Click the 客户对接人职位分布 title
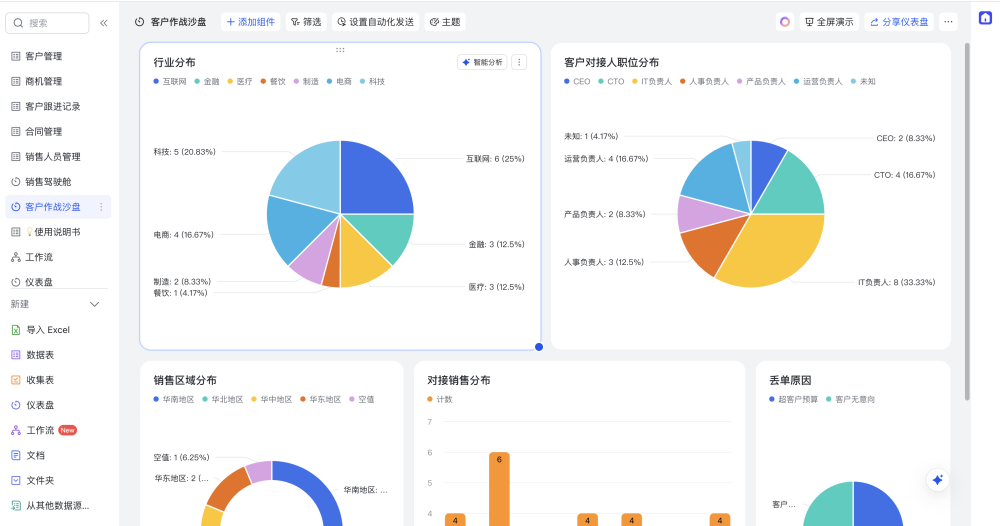This screenshot has height=526, width=1000. [x=612, y=62]
